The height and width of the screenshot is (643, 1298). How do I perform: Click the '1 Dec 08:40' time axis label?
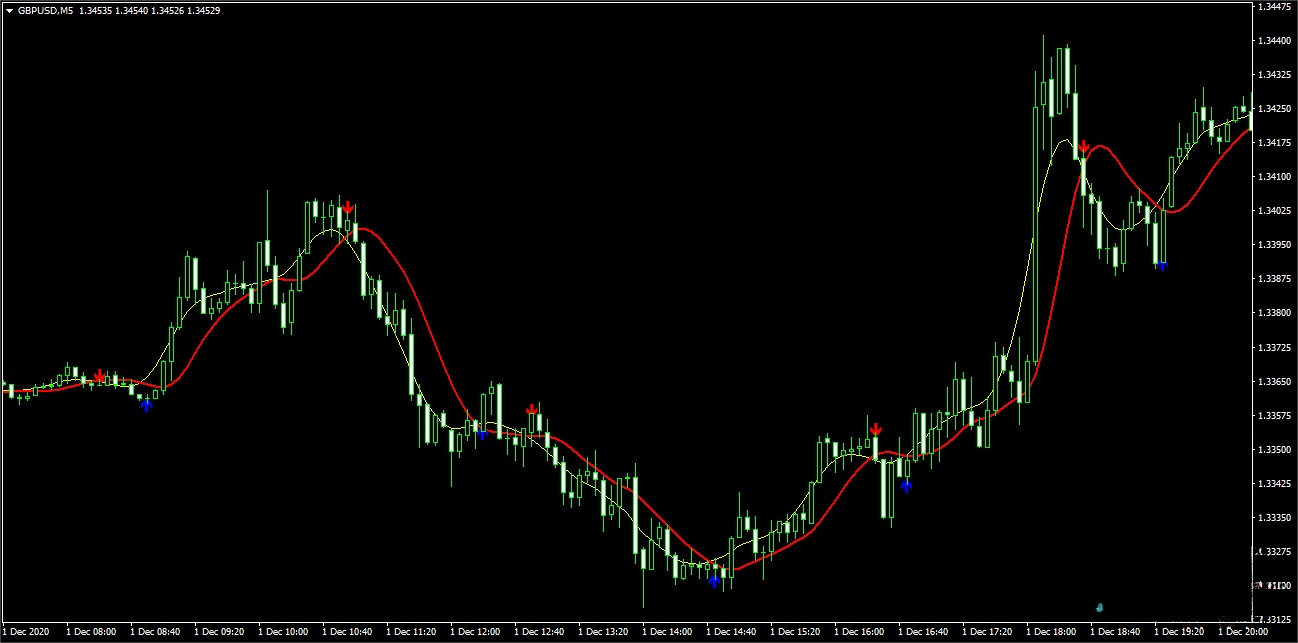click(155, 632)
